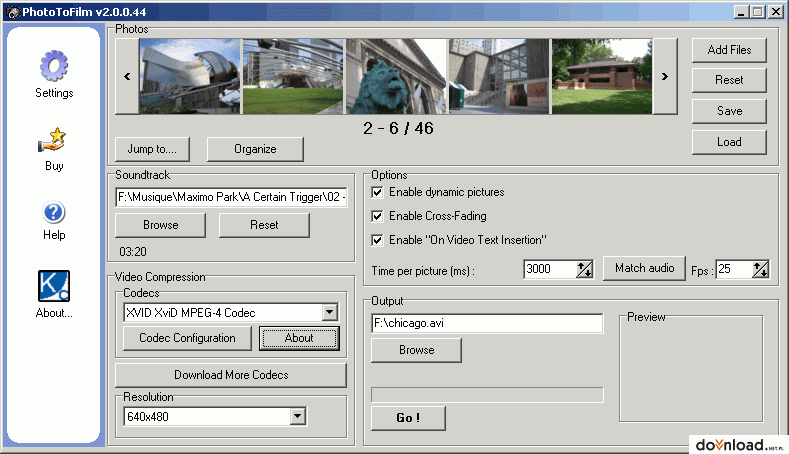
Task: Select the glass building photo thumbnail
Action: click(499, 77)
